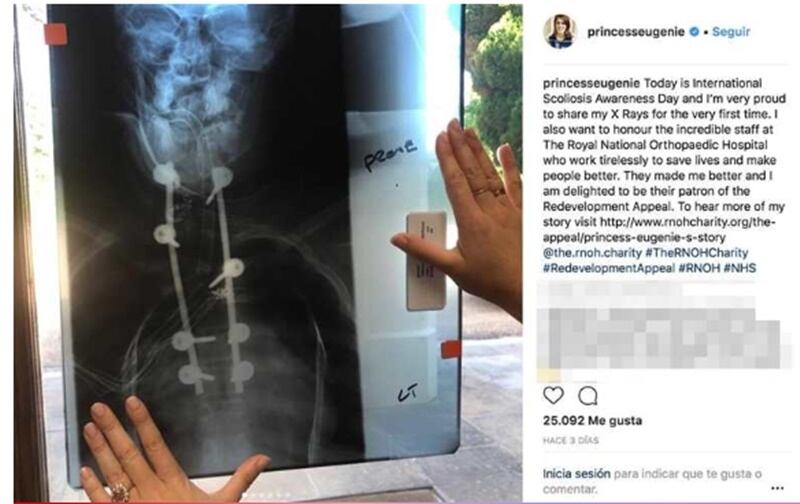Image resolution: width=800 pixels, height=504 pixels.
Task: Open princesseugenie username in header
Action: tap(636, 32)
